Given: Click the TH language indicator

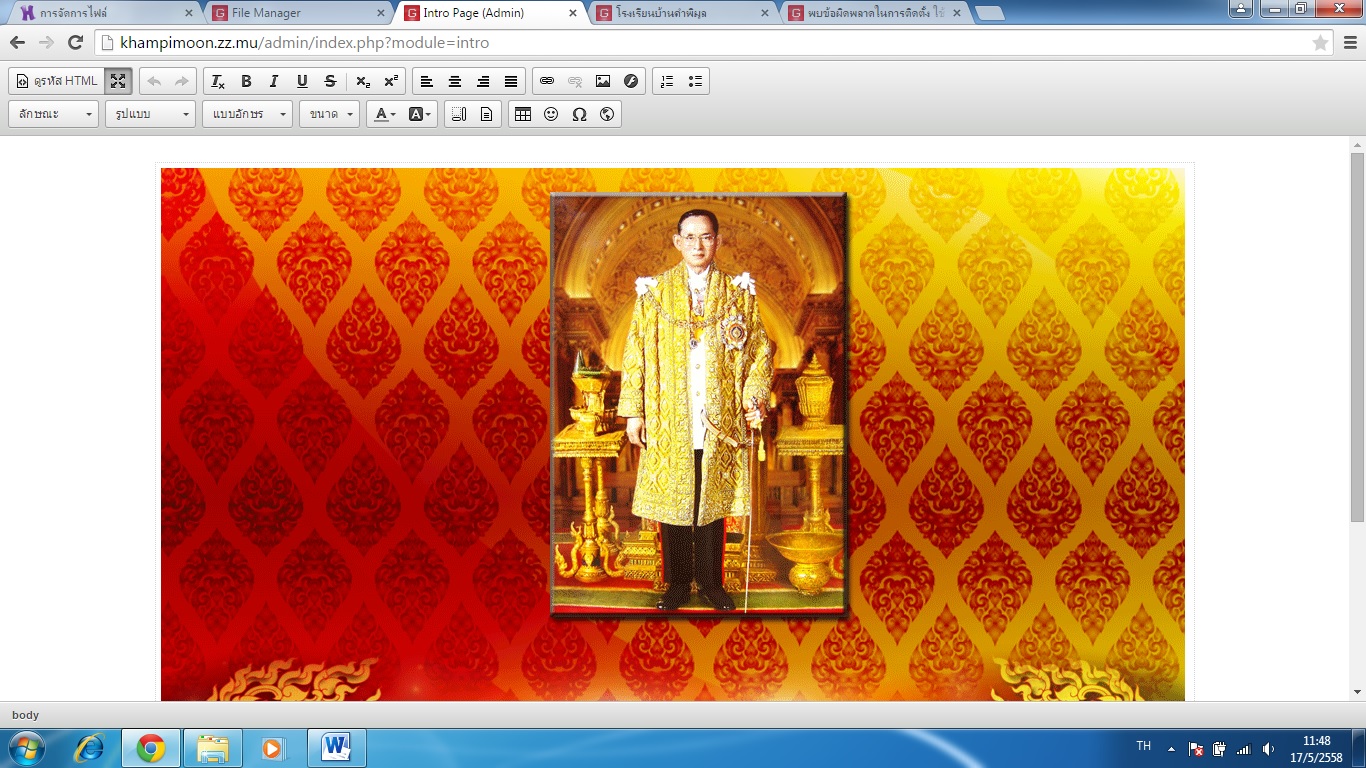Looking at the screenshot, I should [1144, 746].
